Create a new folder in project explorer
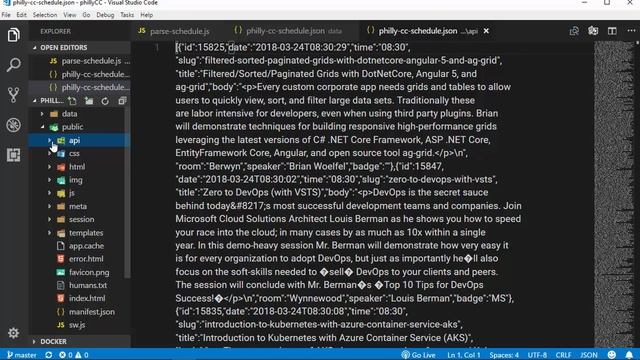This screenshot has height=360, width=640. click(x=89, y=101)
